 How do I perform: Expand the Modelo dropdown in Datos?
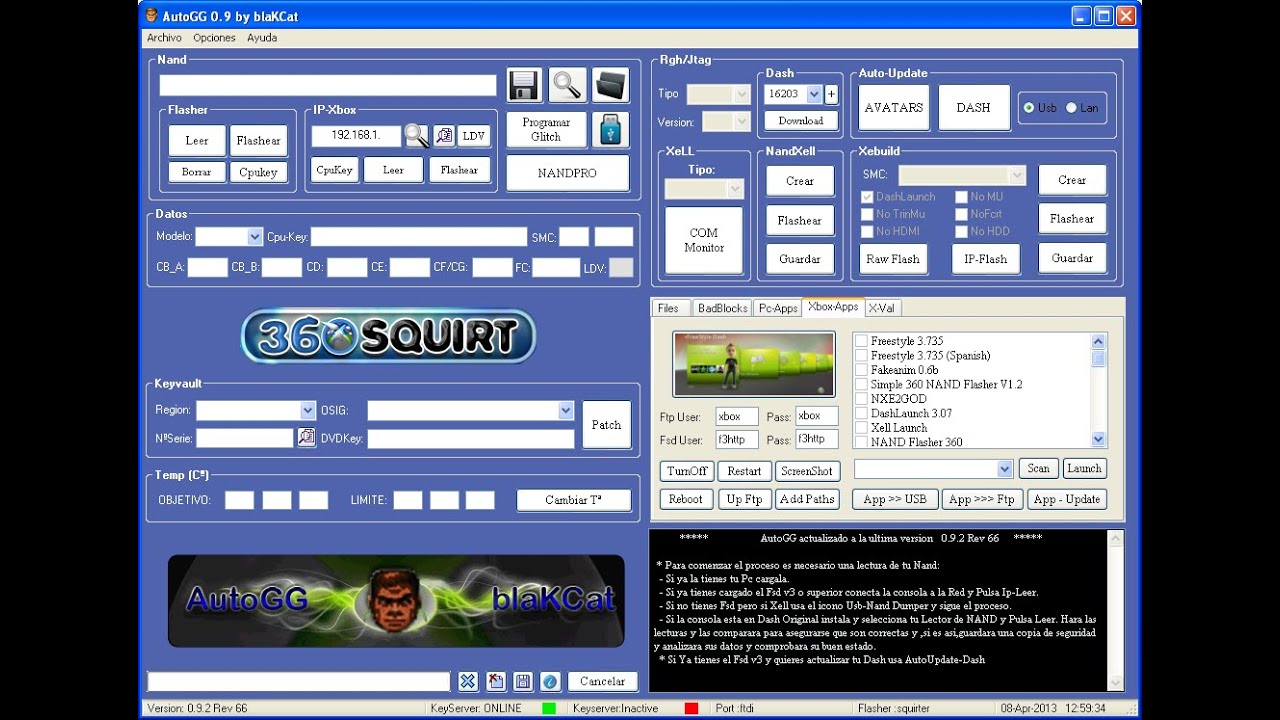coord(254,237)
